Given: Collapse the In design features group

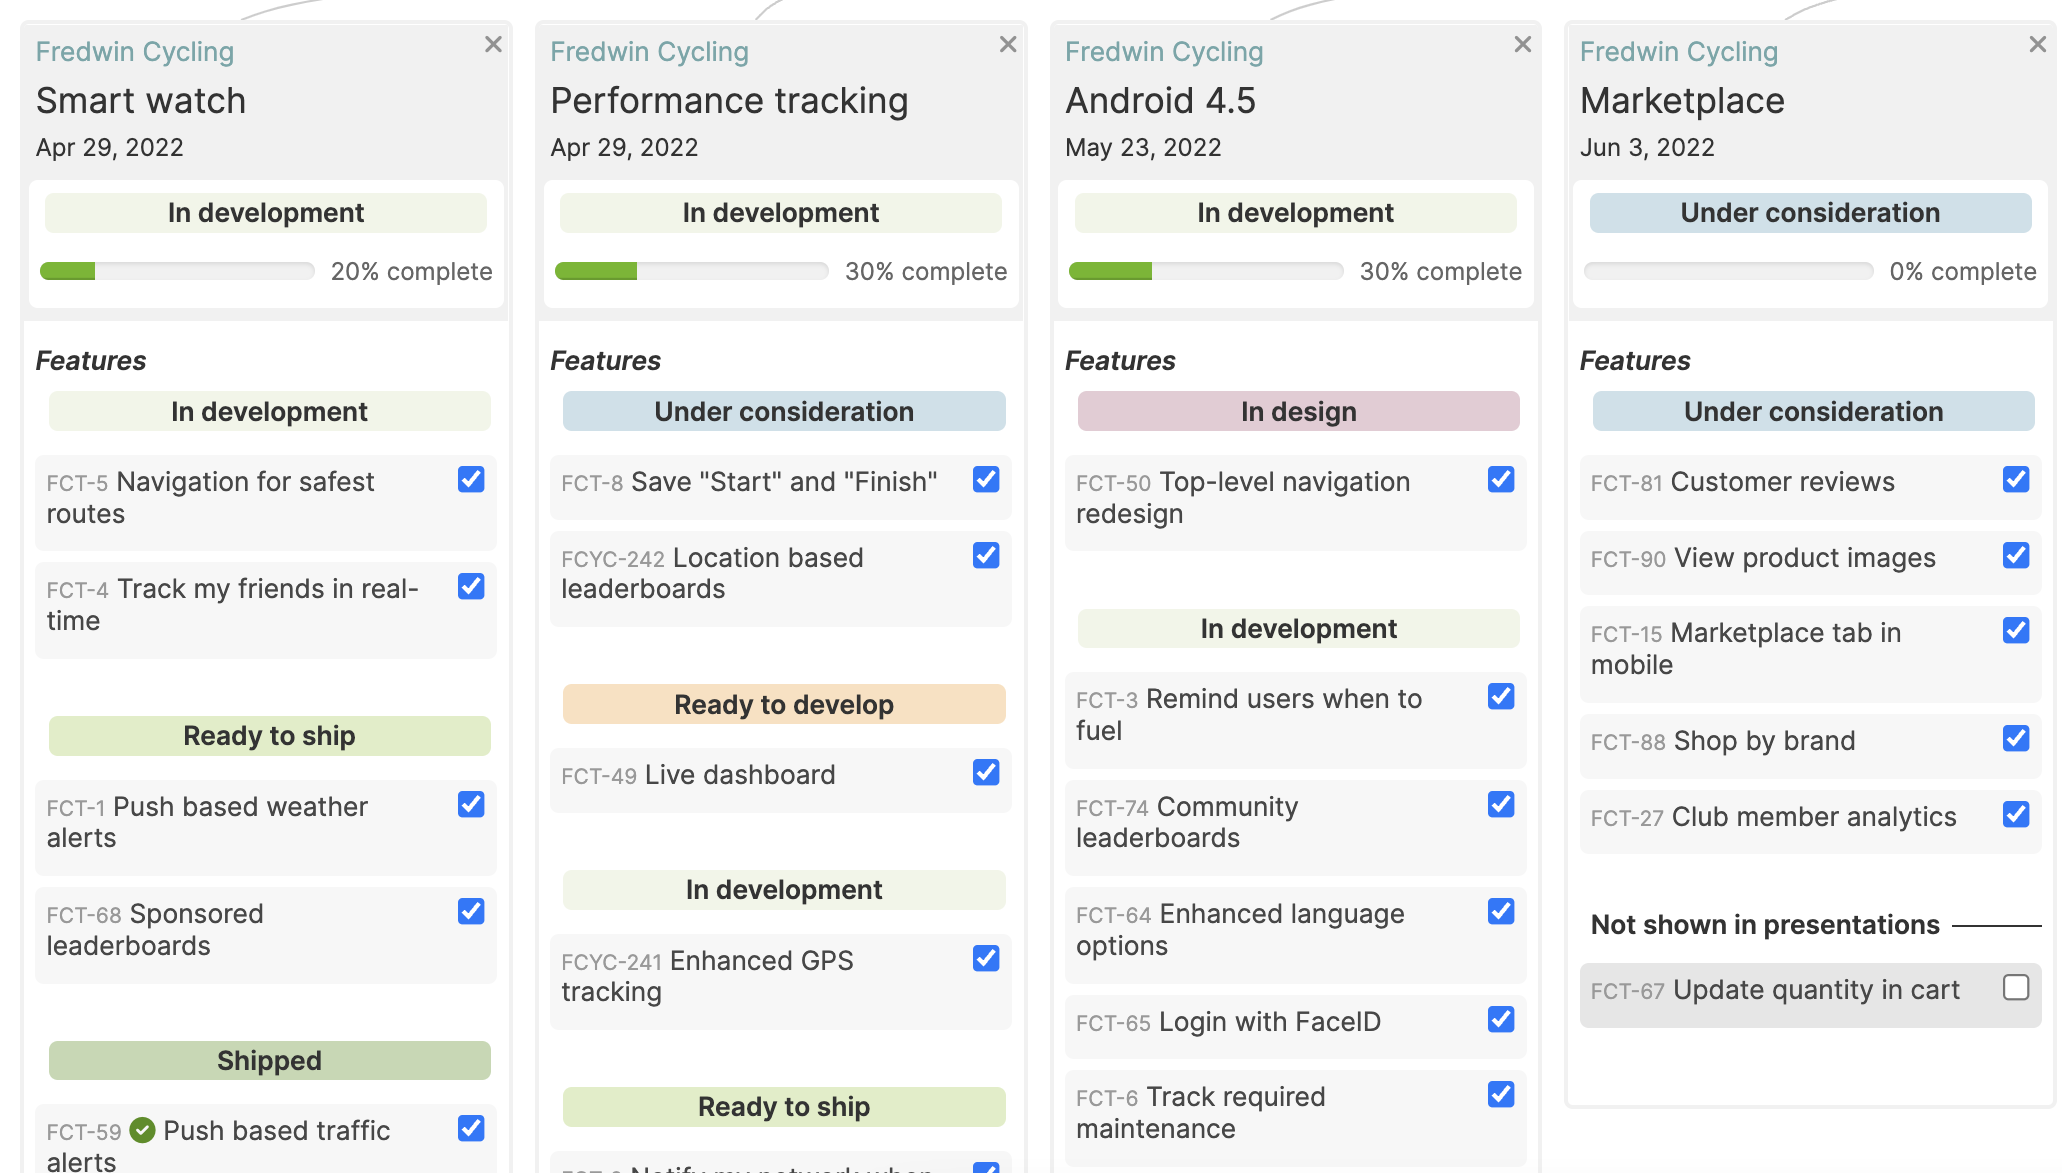Looking at the screenshot, I should 1298,412.
